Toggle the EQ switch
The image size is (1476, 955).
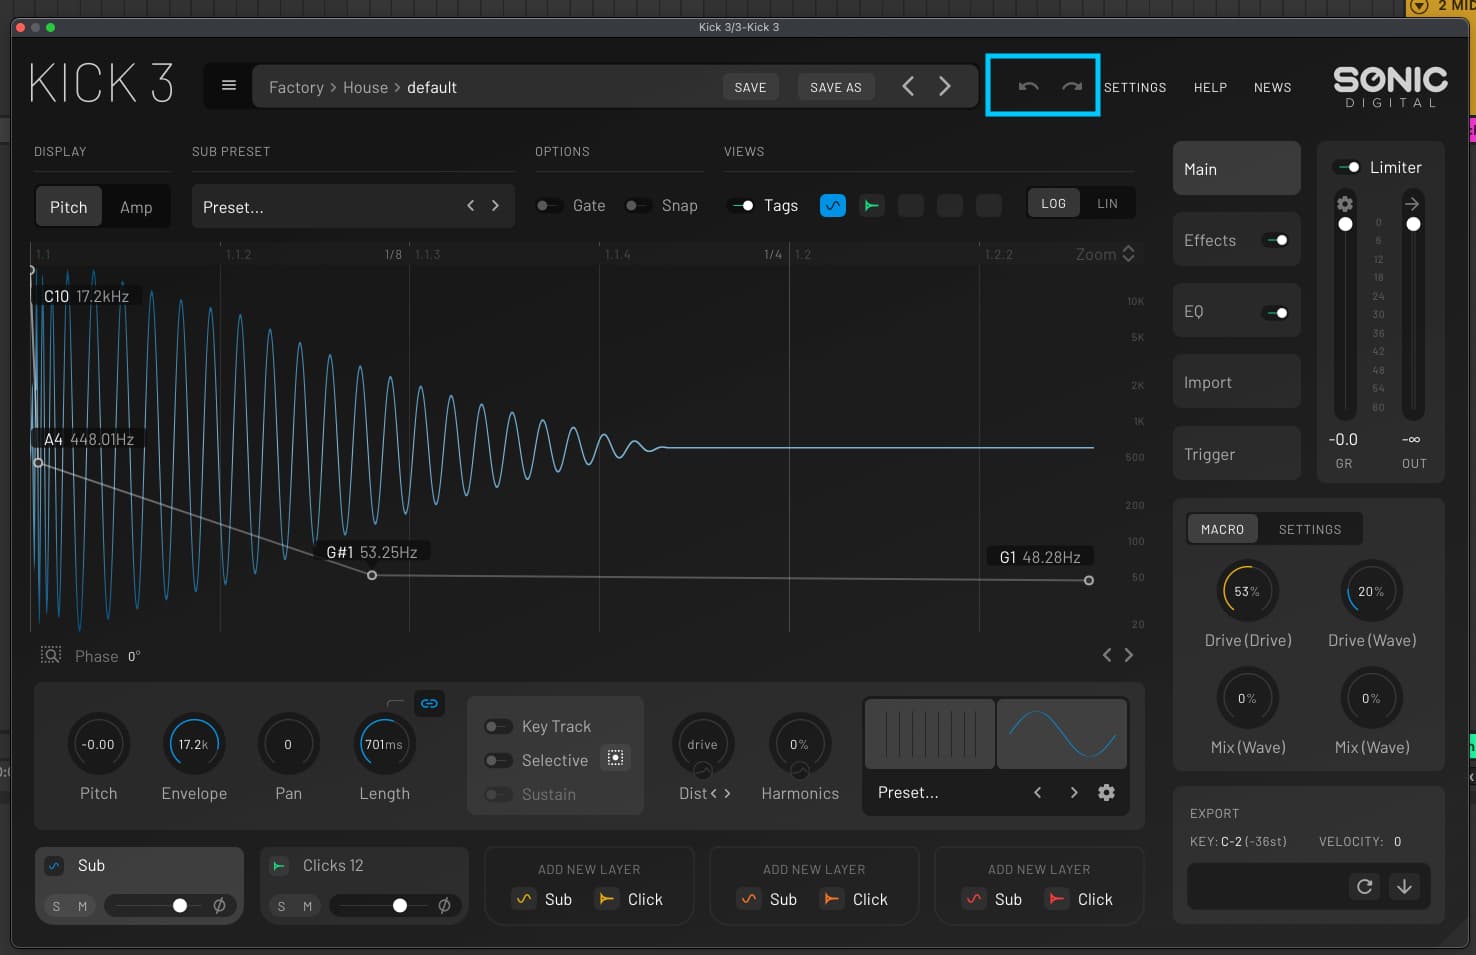coord(1276,312)
